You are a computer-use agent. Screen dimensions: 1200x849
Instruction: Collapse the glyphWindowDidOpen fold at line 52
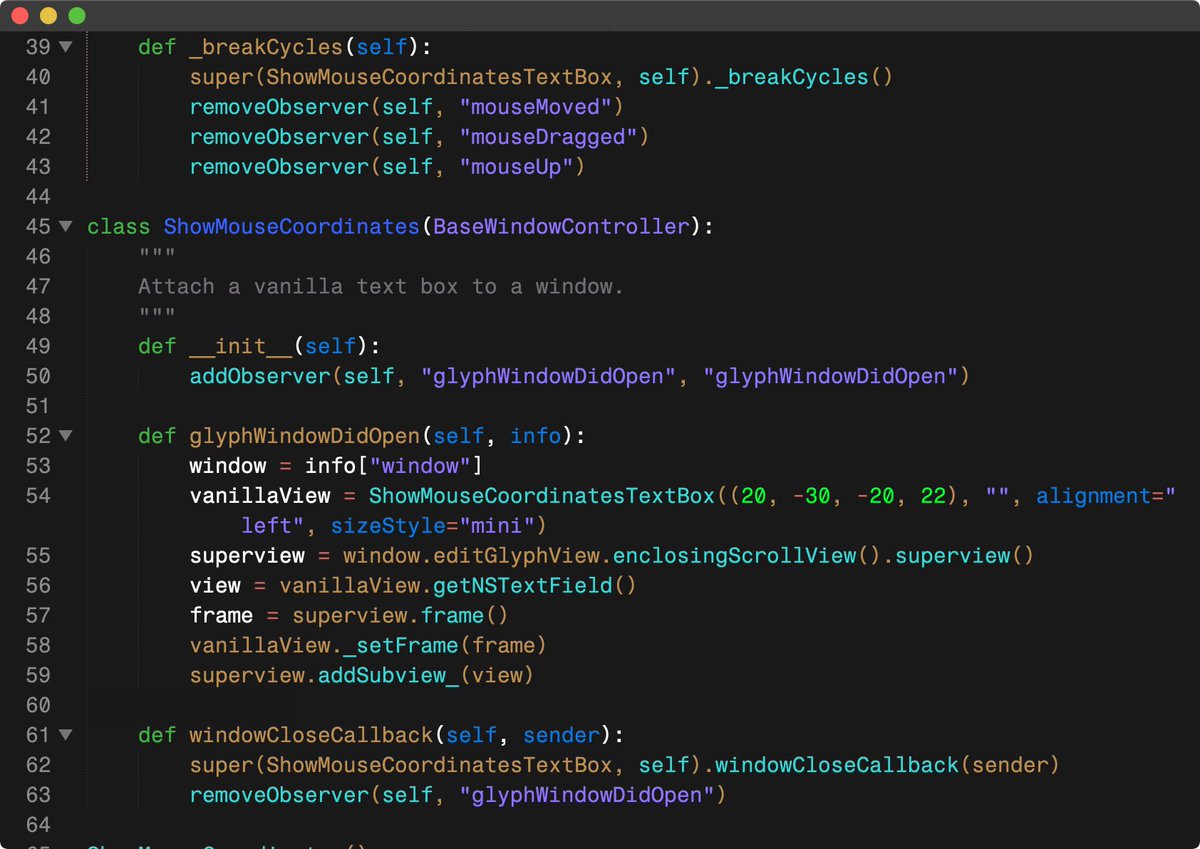point(66,436)
